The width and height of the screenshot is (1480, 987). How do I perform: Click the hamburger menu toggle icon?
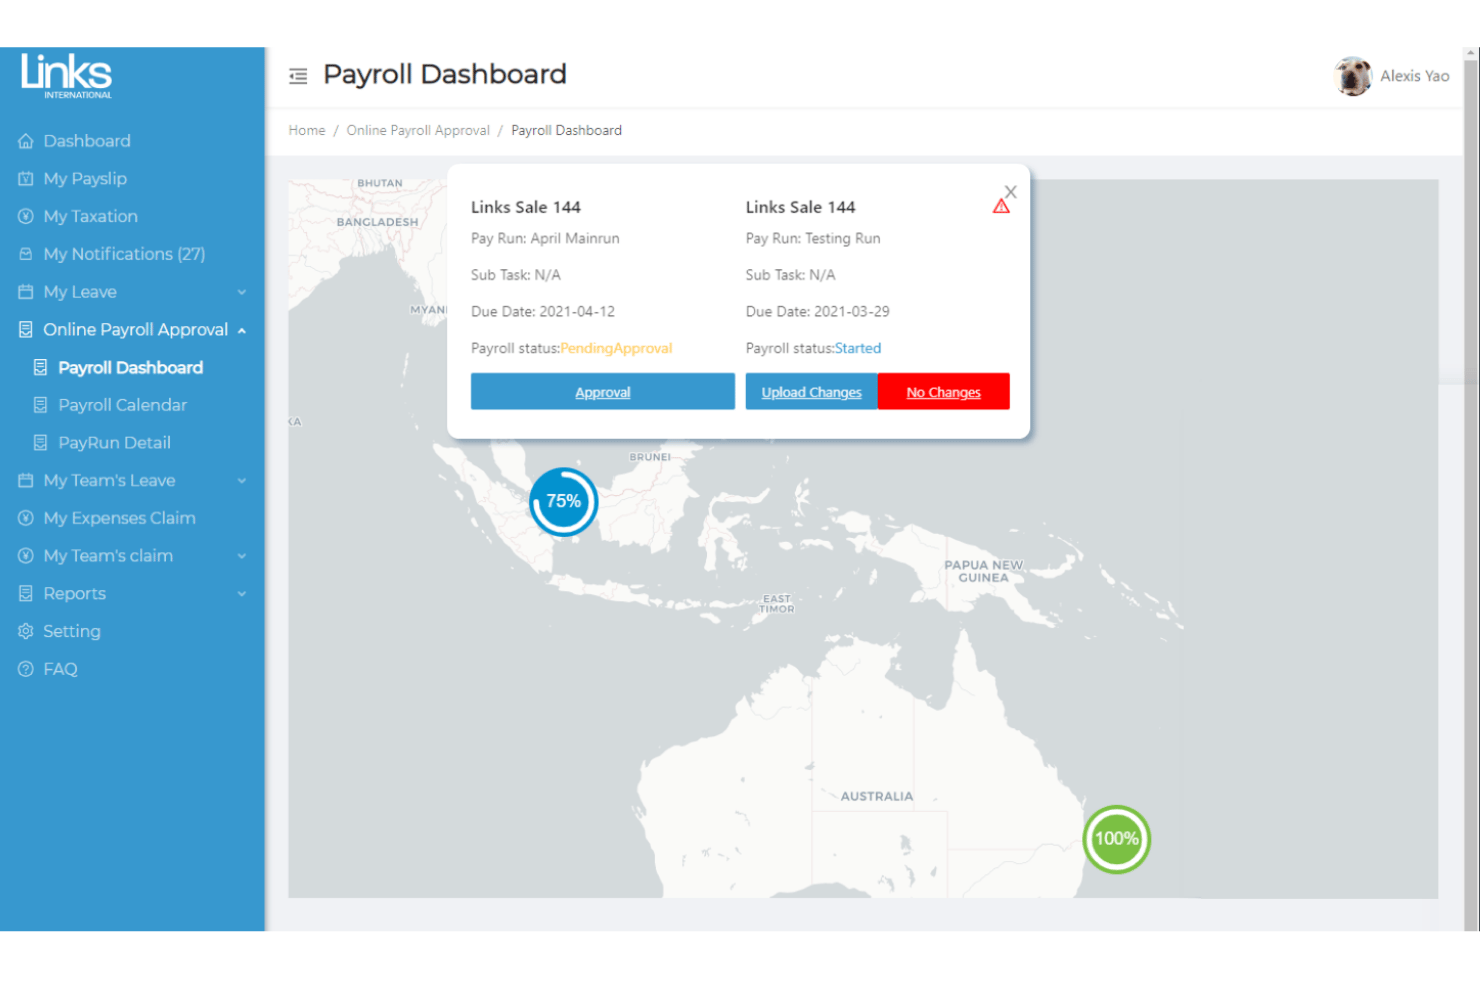298,76
